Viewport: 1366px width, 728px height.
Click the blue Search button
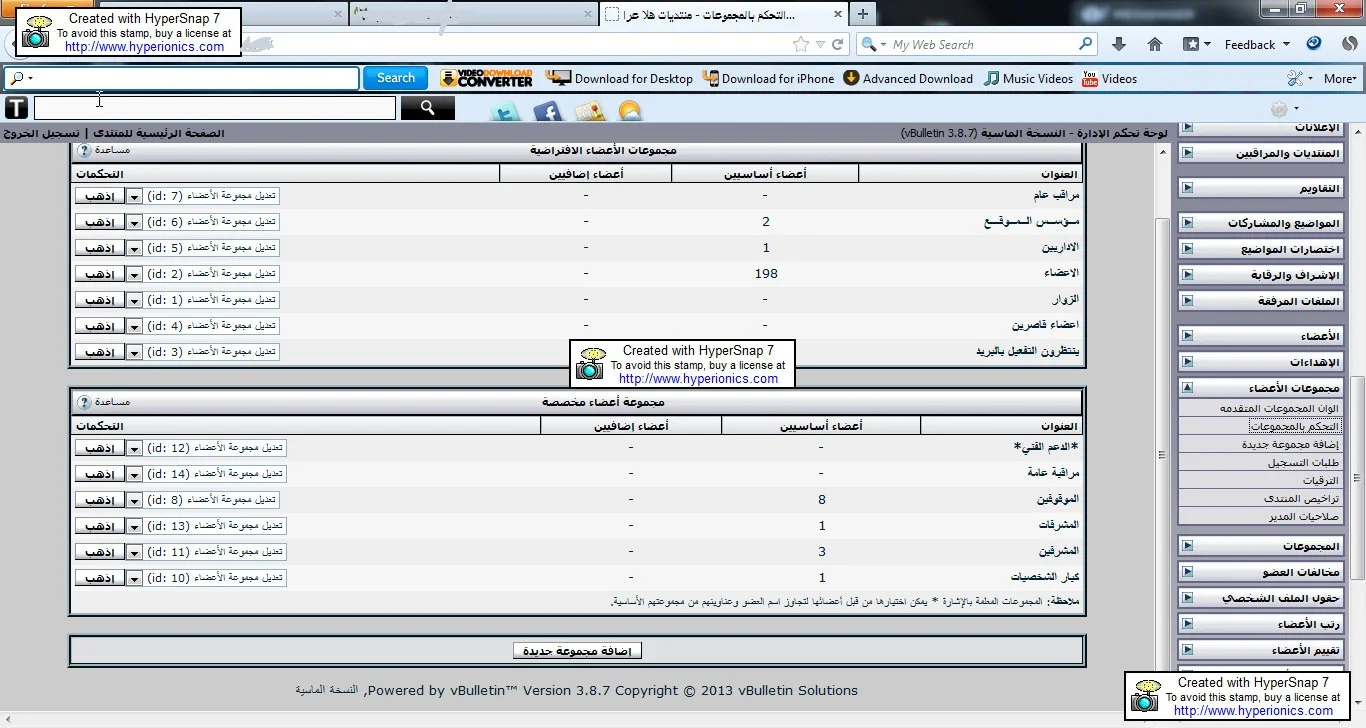pos(395,78)
